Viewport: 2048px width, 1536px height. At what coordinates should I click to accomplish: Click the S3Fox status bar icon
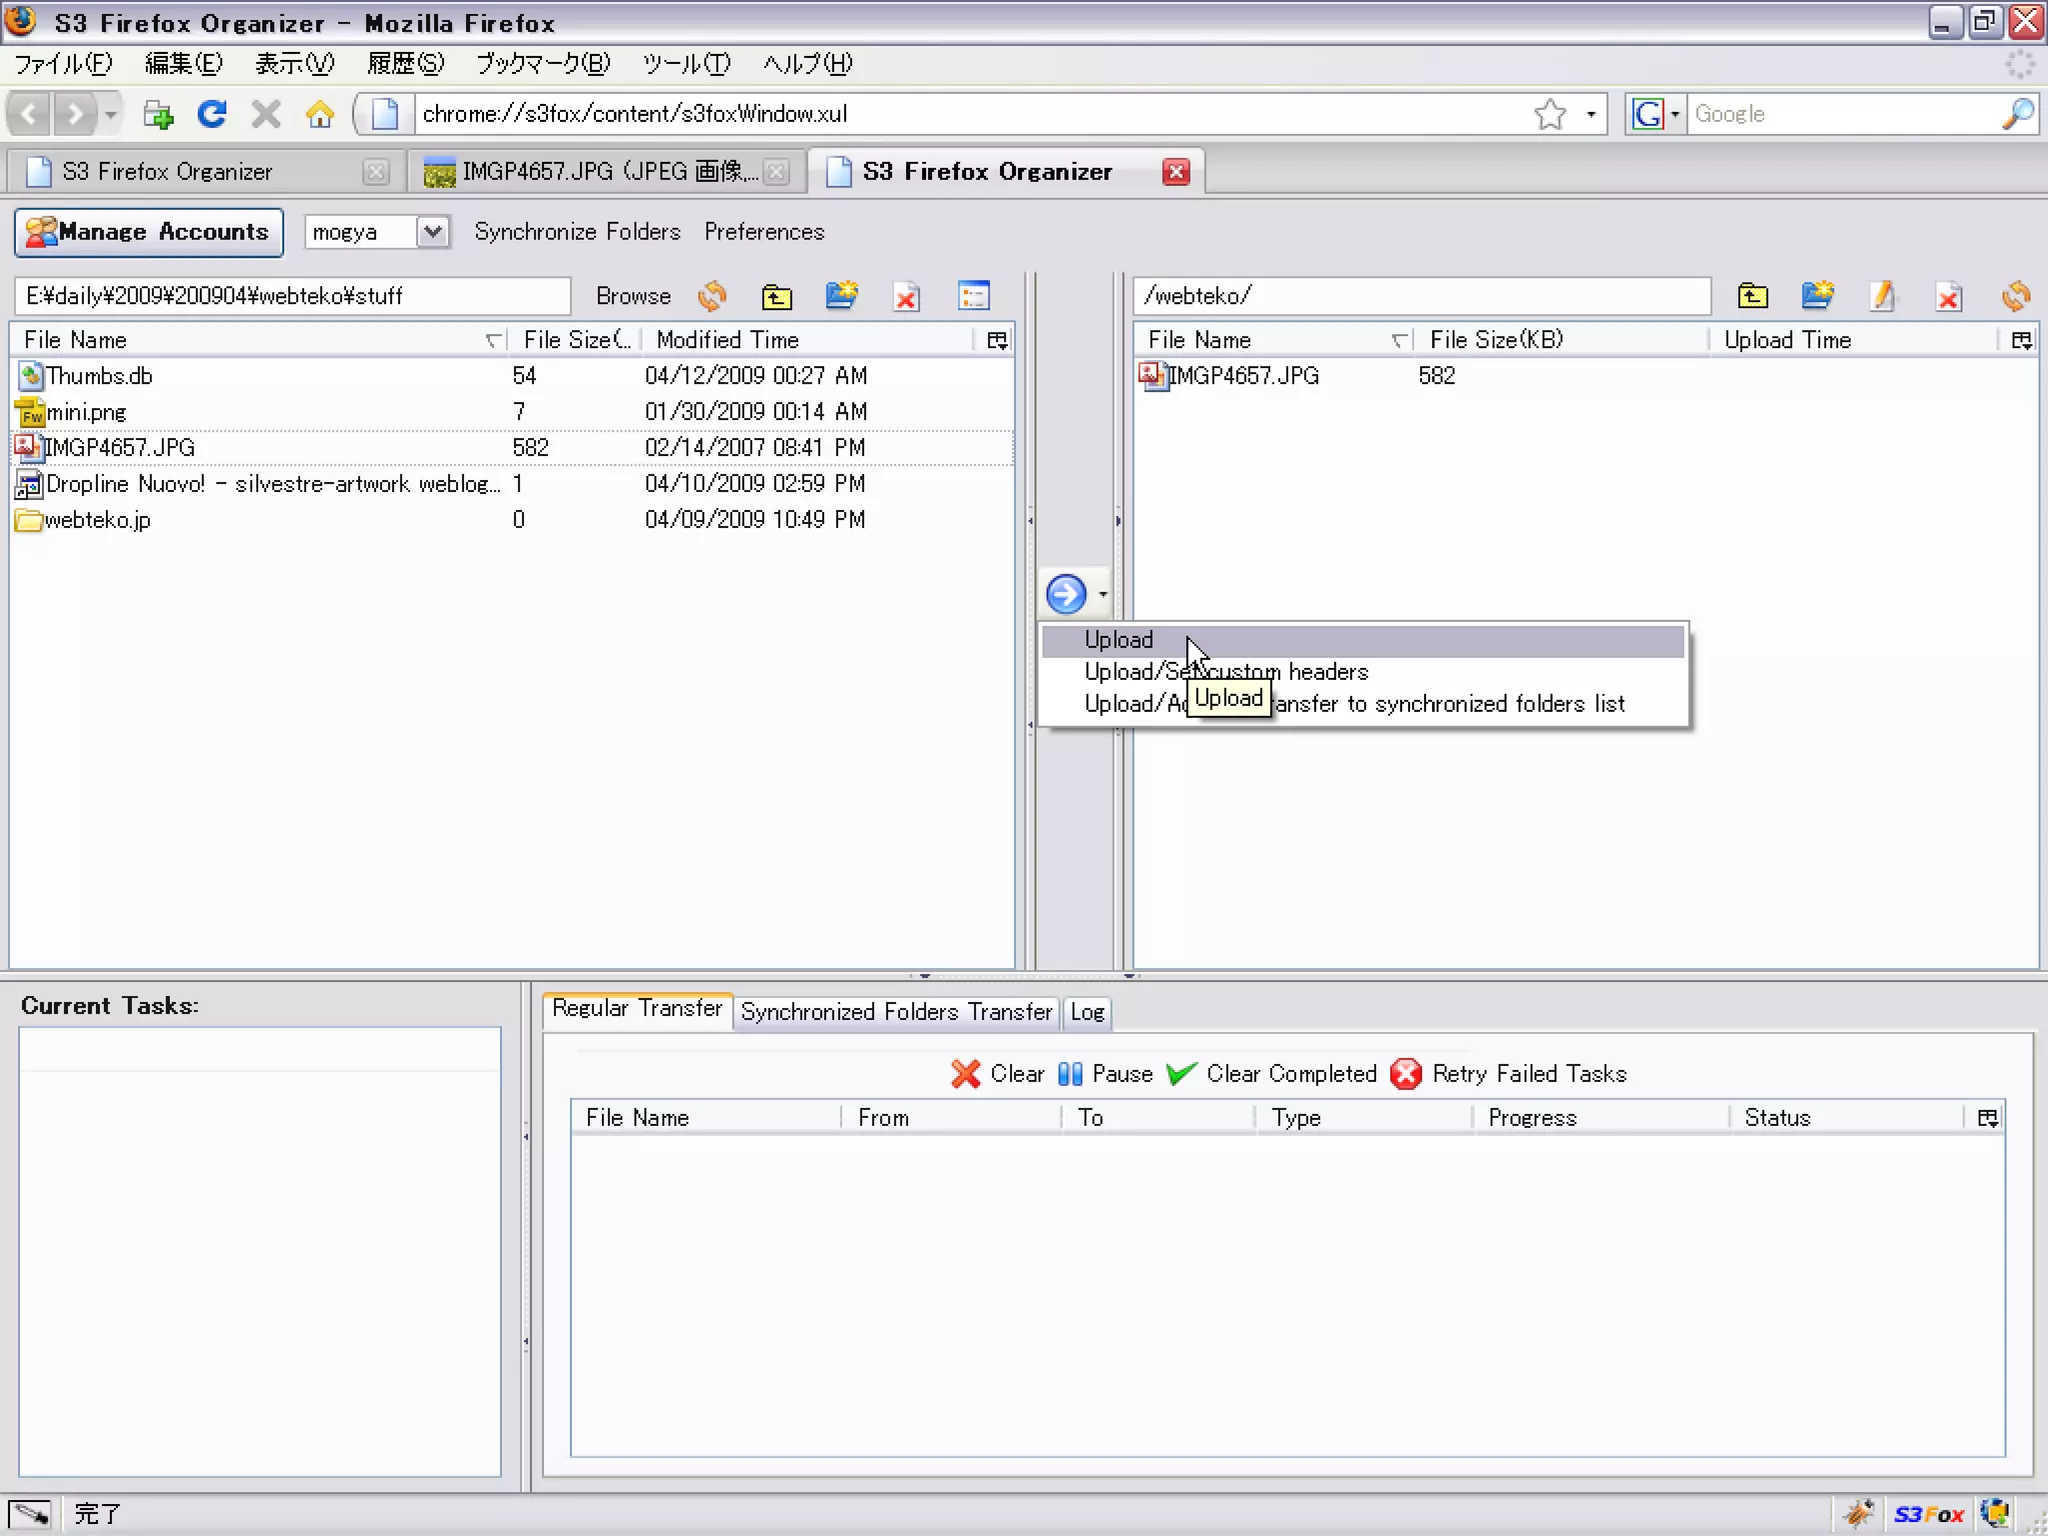pyautogui.click(x=1929, y=1514)
